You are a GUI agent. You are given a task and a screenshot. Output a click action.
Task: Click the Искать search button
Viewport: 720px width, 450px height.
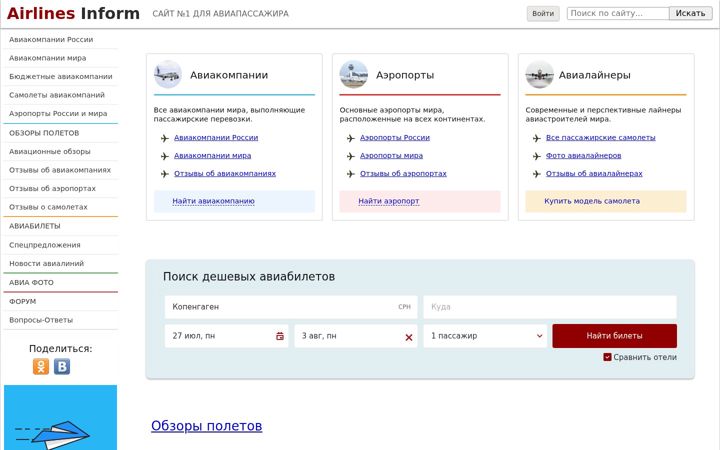coord(690,13)
